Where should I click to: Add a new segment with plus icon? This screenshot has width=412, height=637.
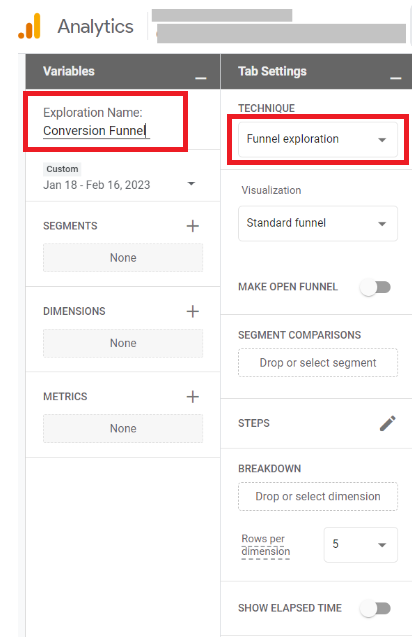pos(193,226)
